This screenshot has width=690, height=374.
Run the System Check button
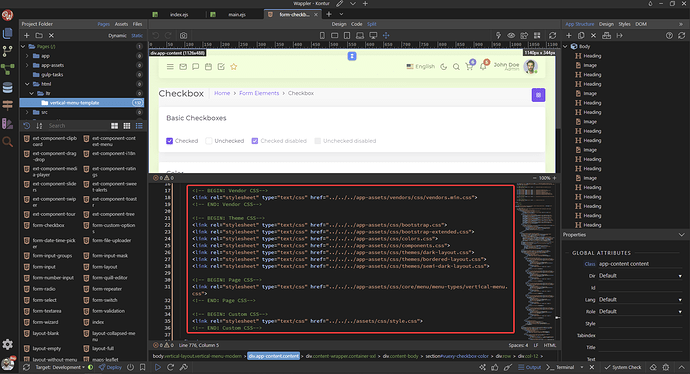(x=622, y=367)
